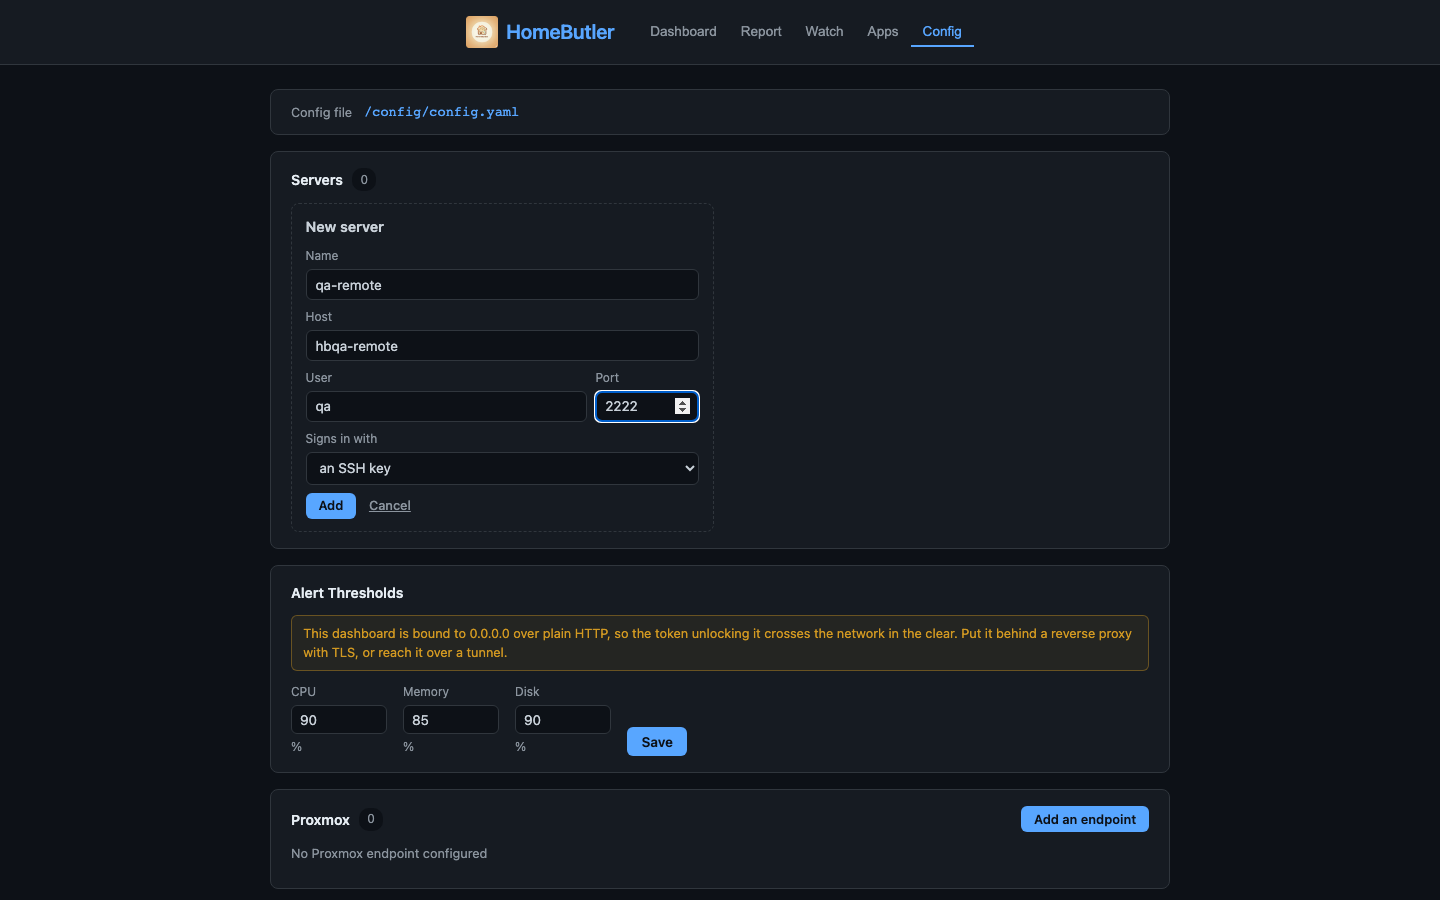Click the Signs in with label
Image resolution: width=1440 pixels, height=900 pixels.
pos(341,439)
